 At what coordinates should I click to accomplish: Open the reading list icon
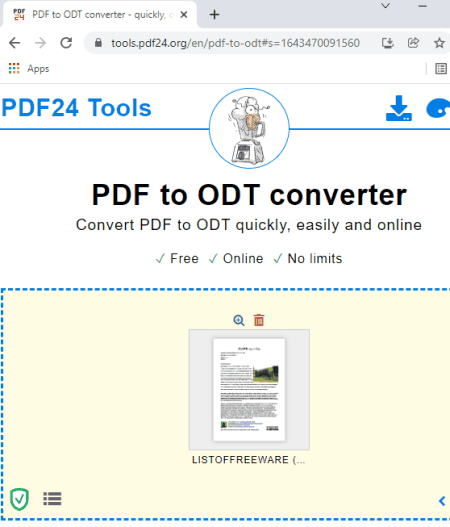[x=441, y=69]
